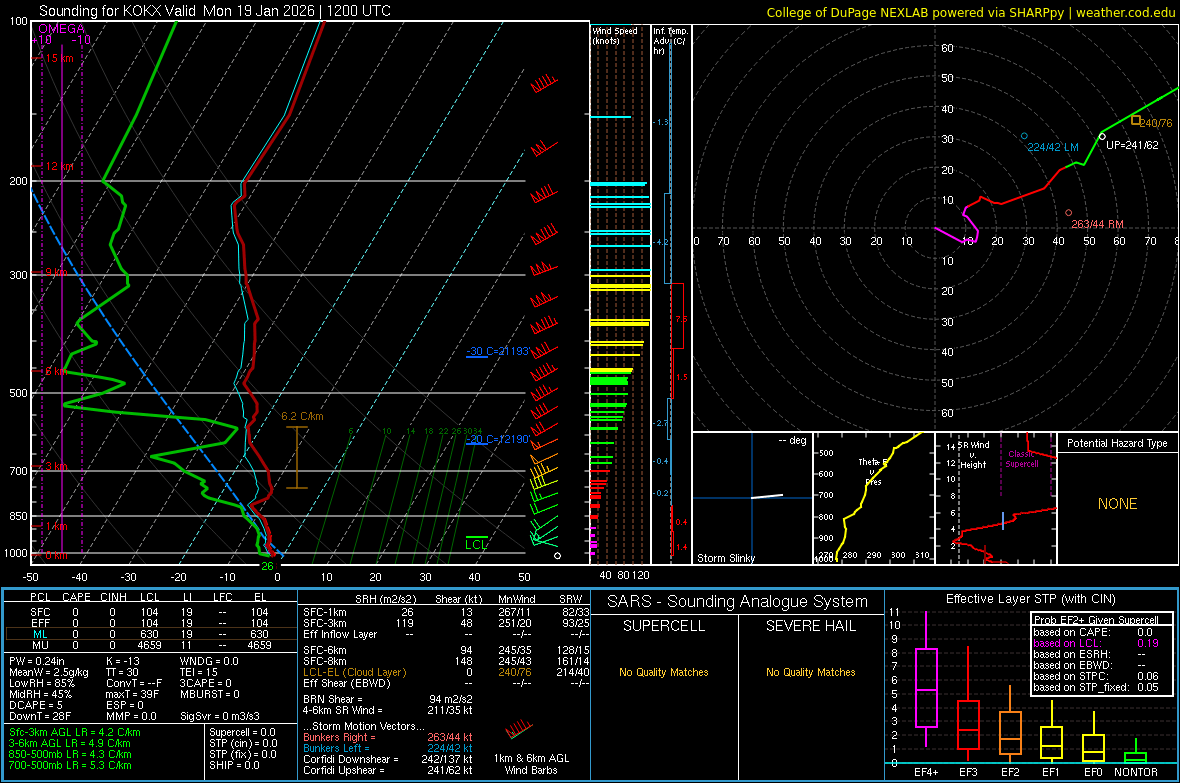Select the highlighted 'ML' parcel row

(150, 634)
